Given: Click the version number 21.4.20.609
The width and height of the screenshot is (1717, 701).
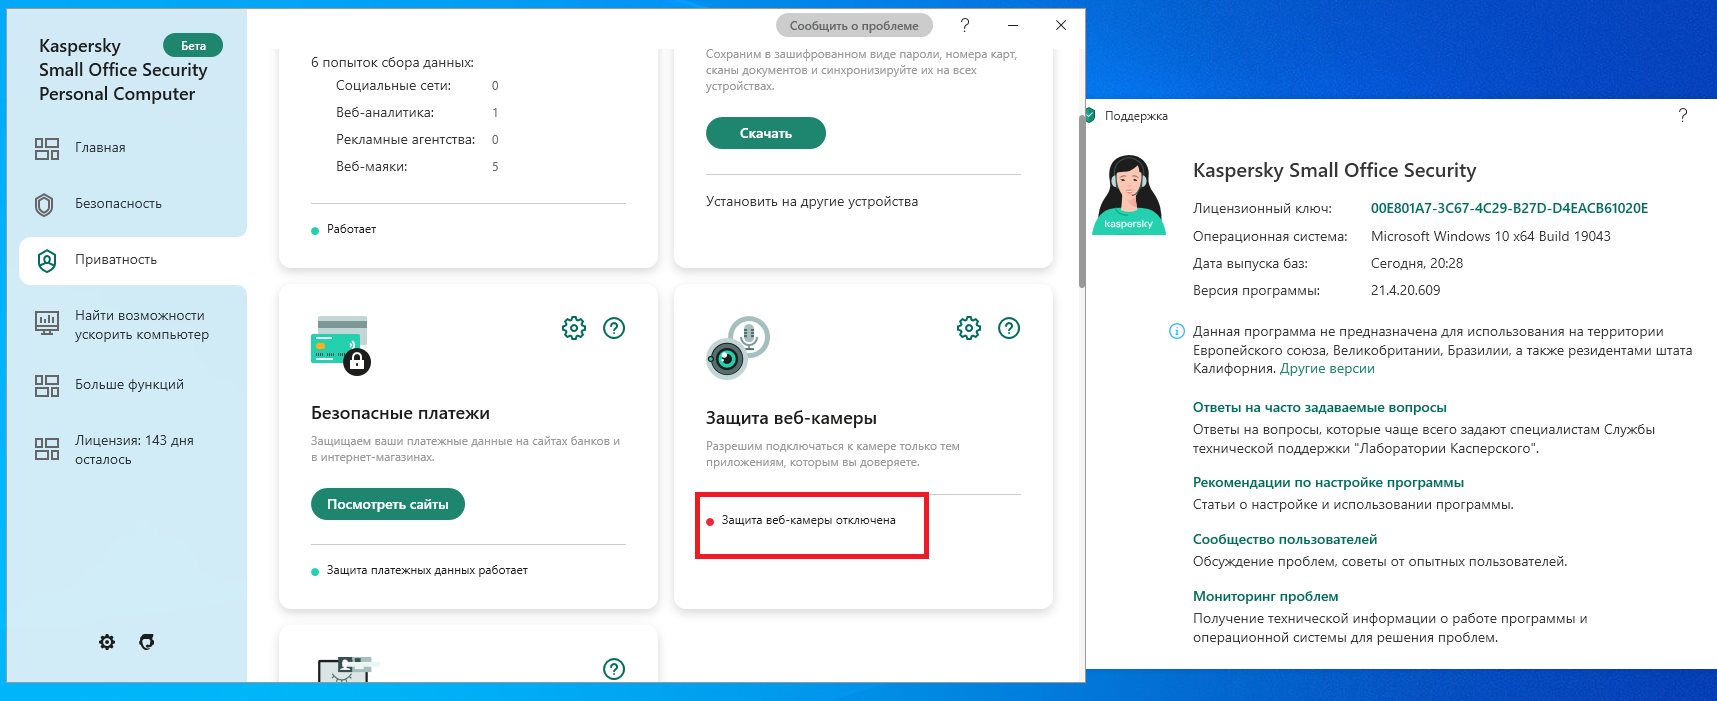Looking at the screenshot, I should [x=1406, y=290].
